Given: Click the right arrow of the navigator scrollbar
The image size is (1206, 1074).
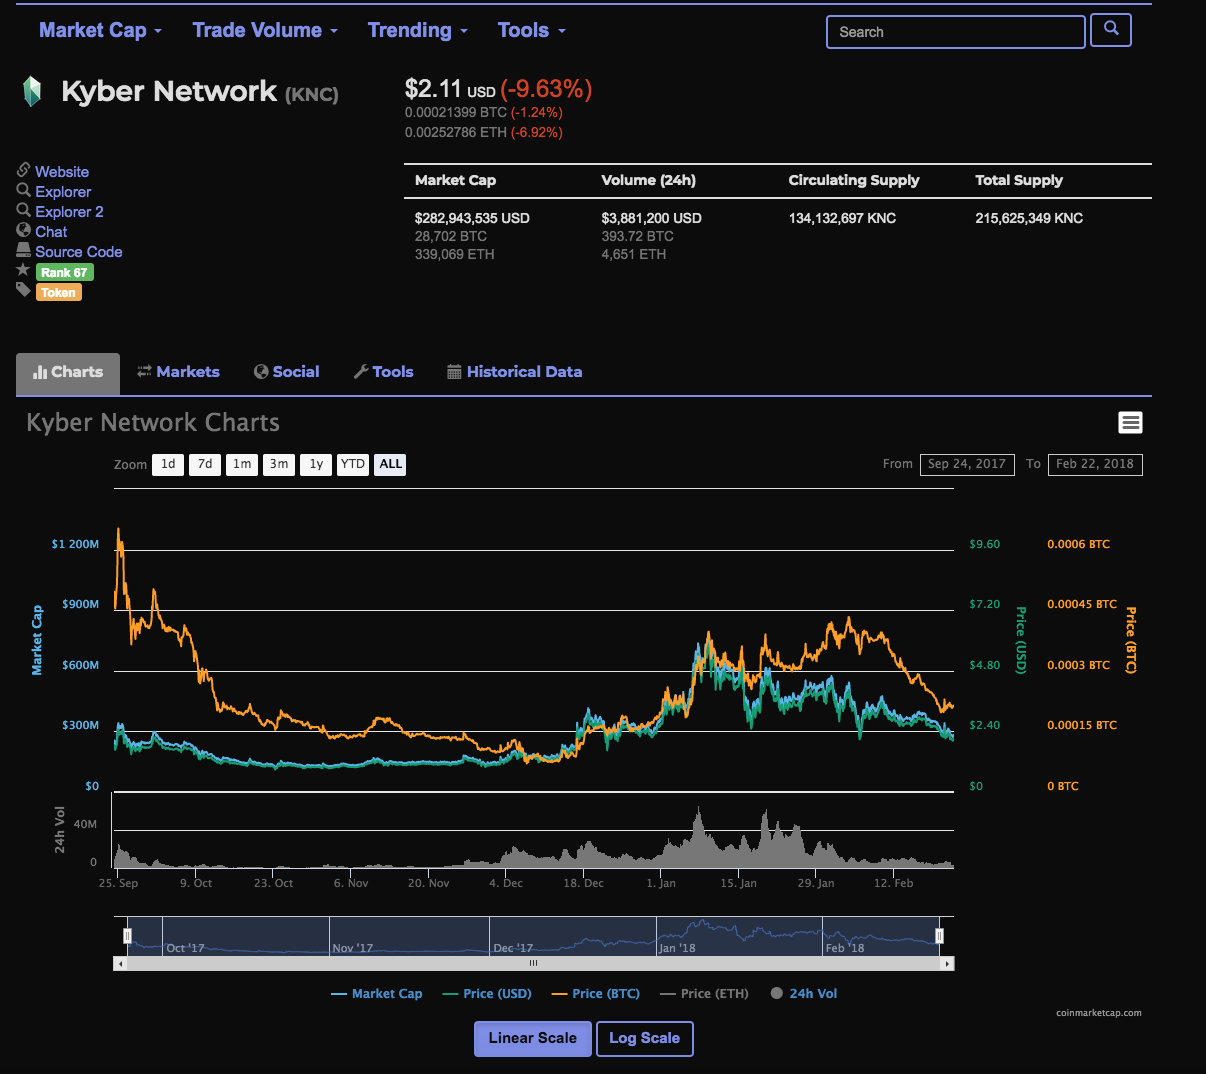Looking at the screenshot, I should point(947,964).
